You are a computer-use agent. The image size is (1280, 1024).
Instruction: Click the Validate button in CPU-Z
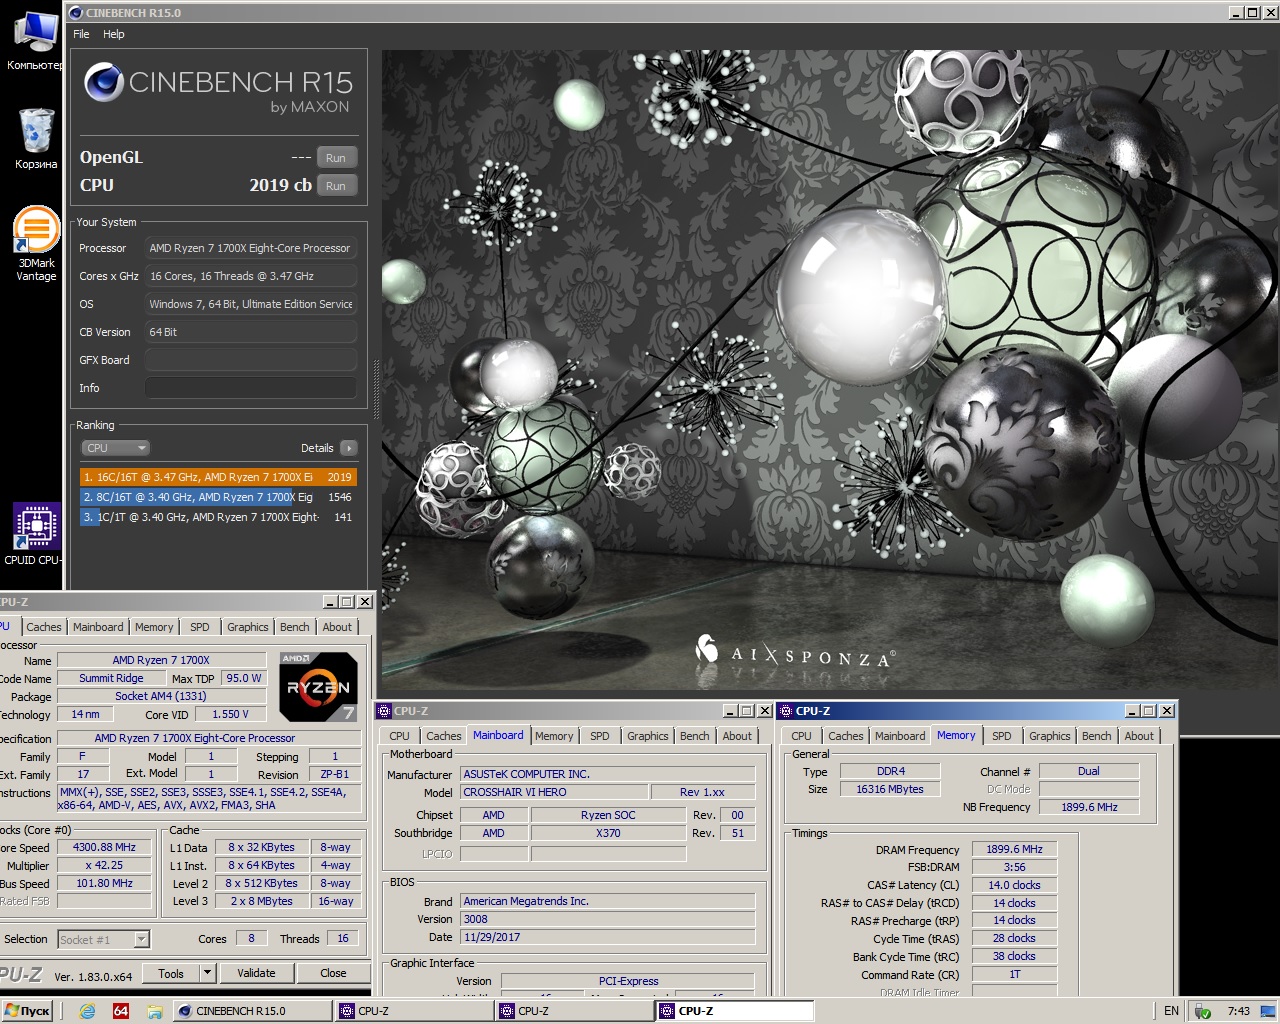256,973
